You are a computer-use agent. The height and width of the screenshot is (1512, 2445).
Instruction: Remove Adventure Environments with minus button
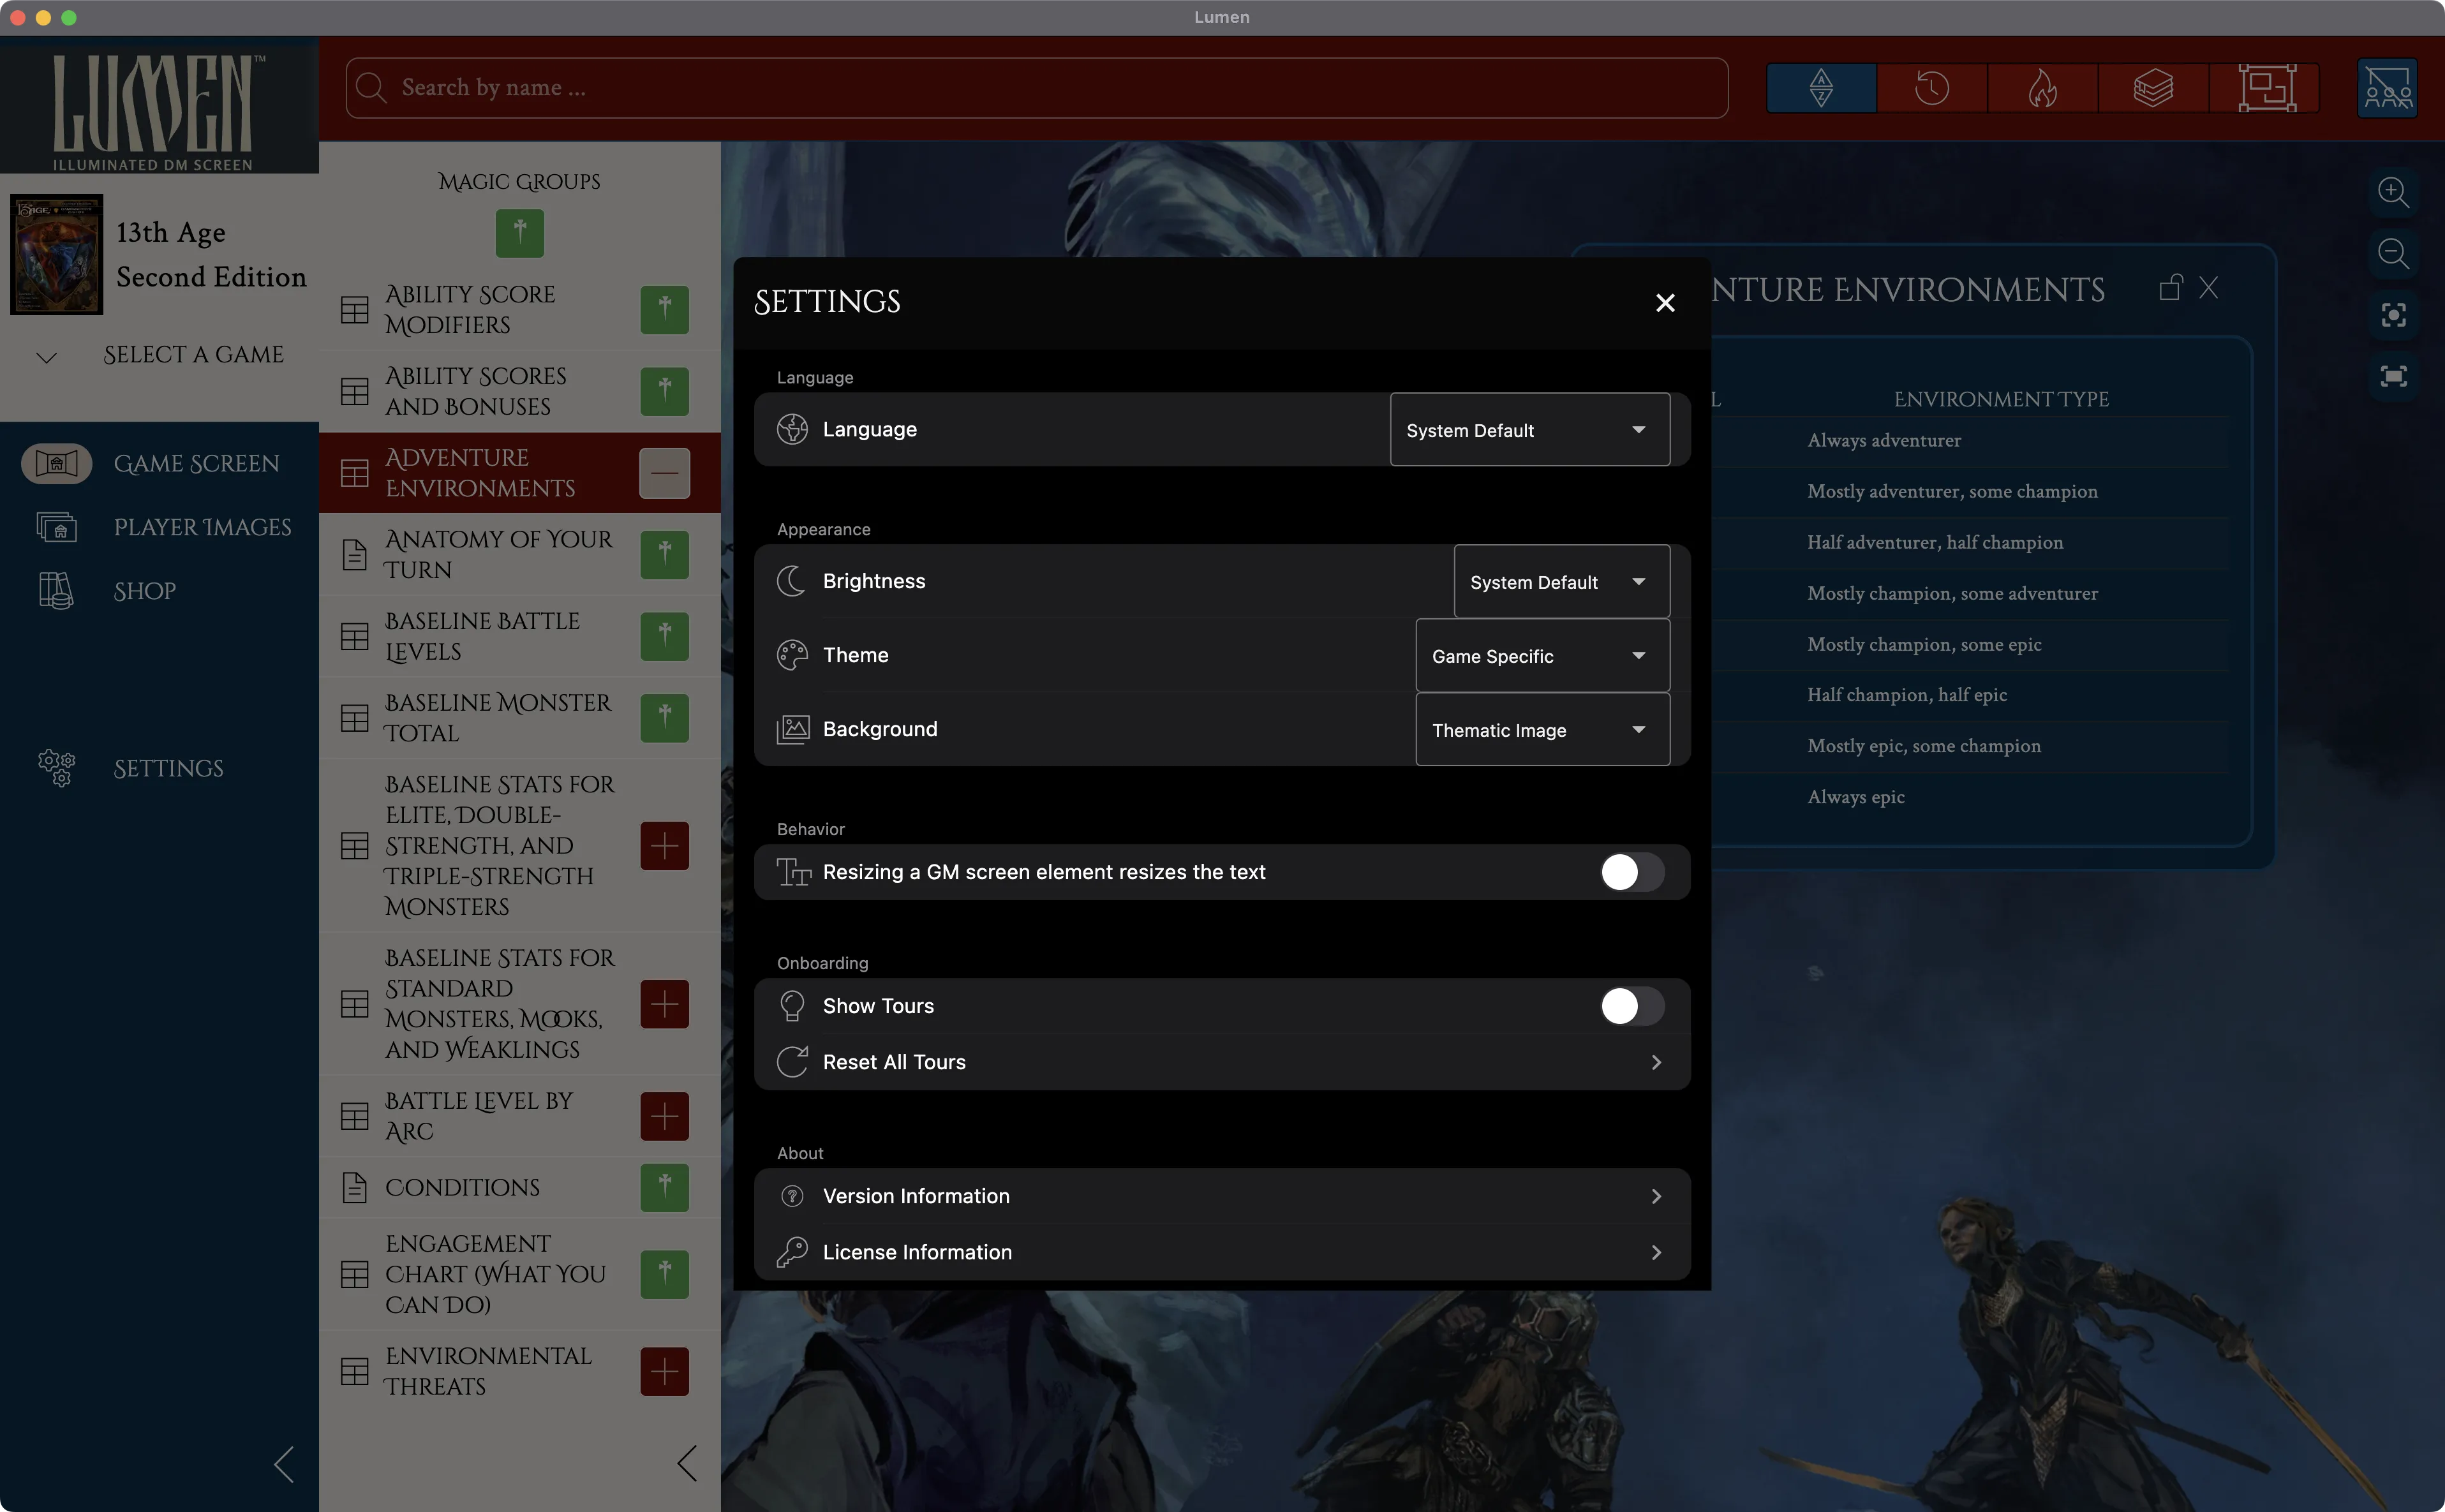click(x=664, y=473)
